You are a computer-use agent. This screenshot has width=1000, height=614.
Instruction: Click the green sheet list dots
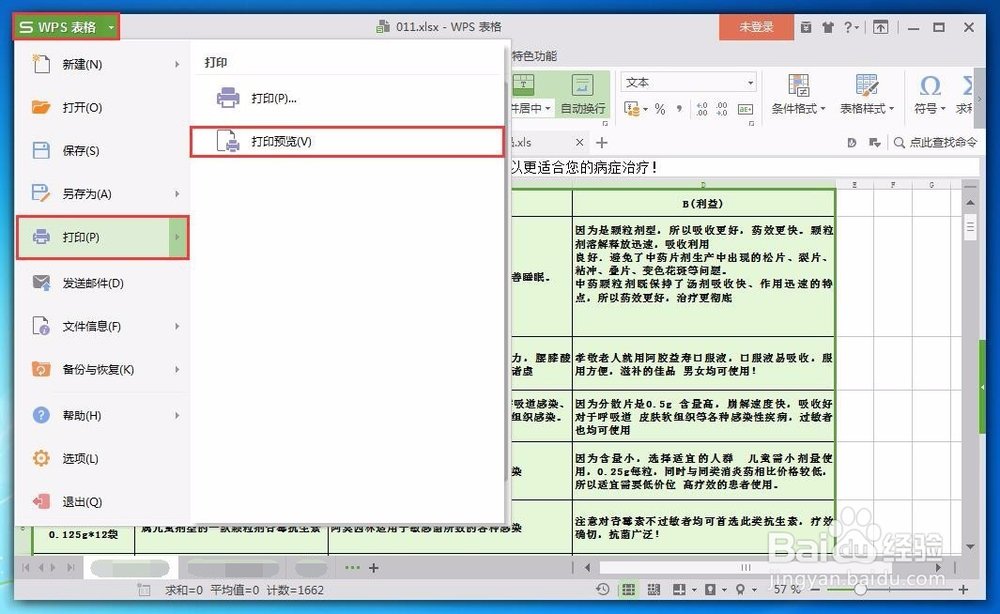(x=352, y=567)
